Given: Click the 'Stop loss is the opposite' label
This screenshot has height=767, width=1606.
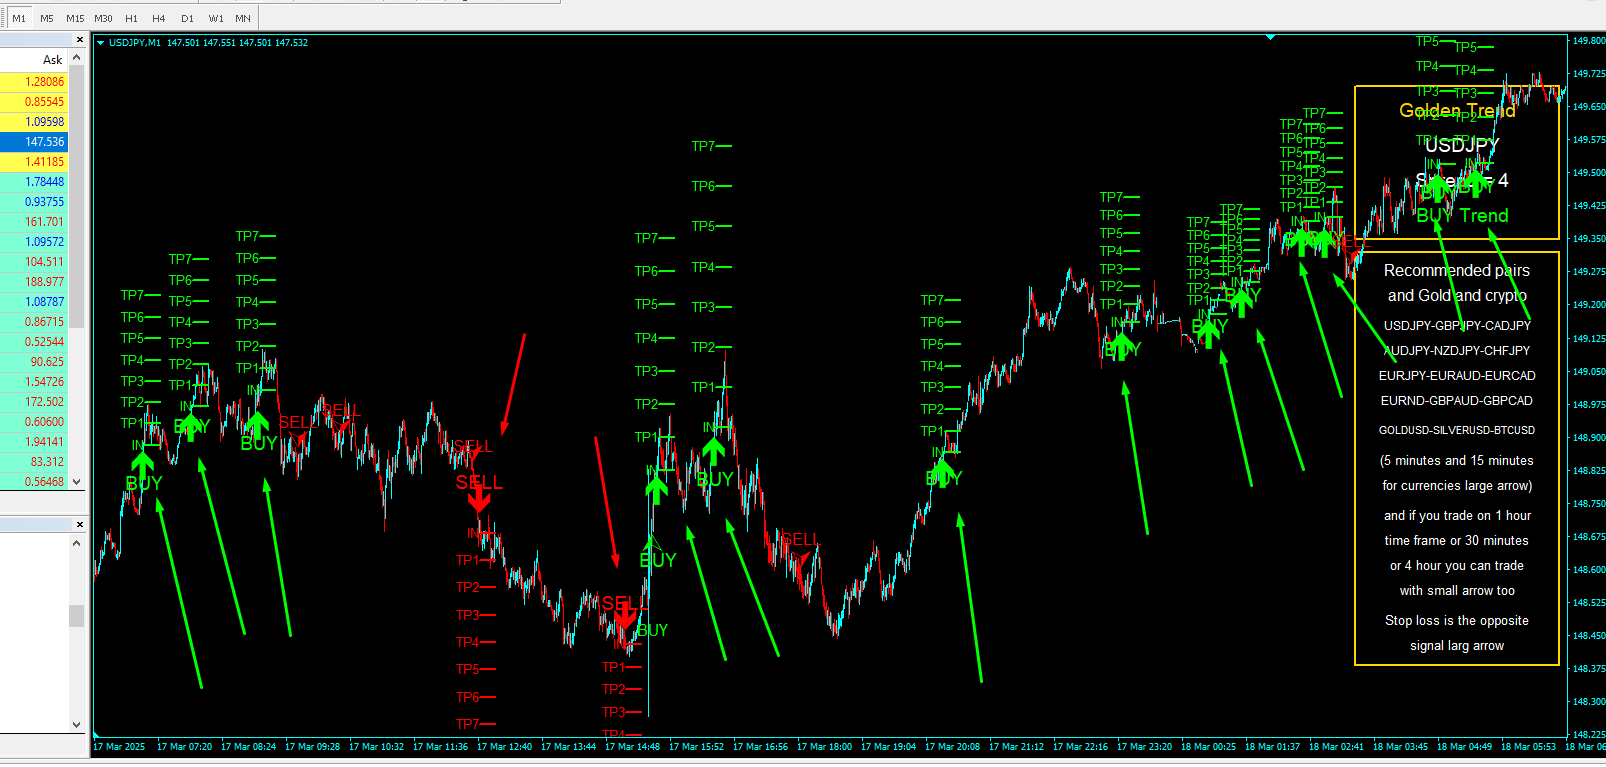Looking at the screenshot, I should 1457,620.
